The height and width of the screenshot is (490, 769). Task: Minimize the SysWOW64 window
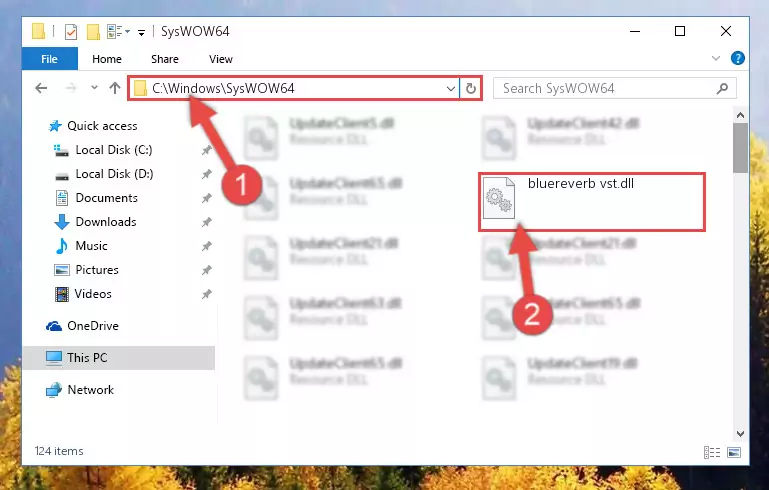pos(635,31)
